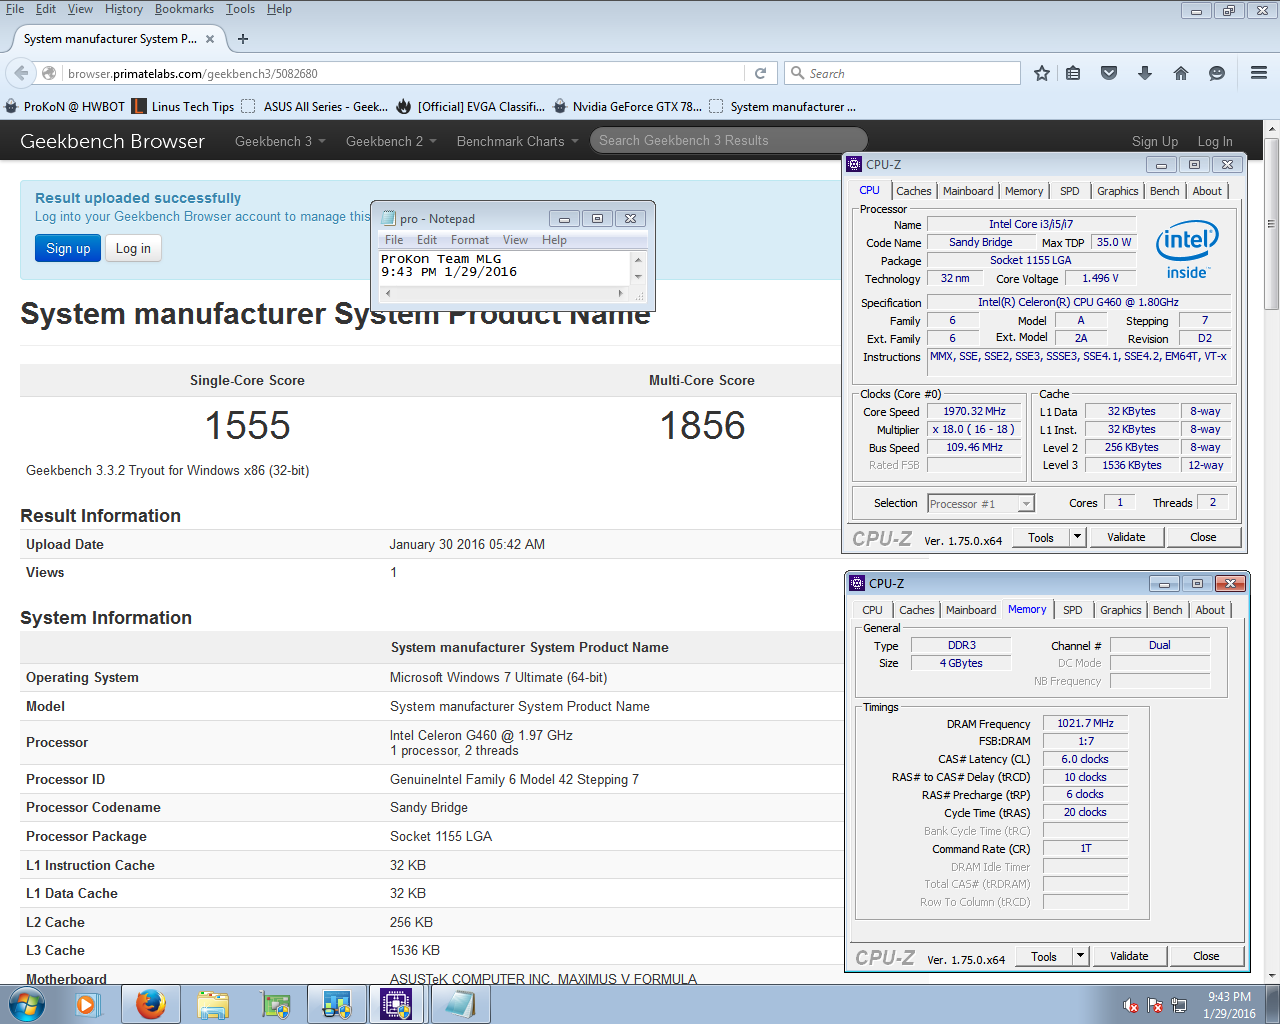Click the volume speaker tray icon
The image size is (1280, 1024).
pos(1131,1005)
